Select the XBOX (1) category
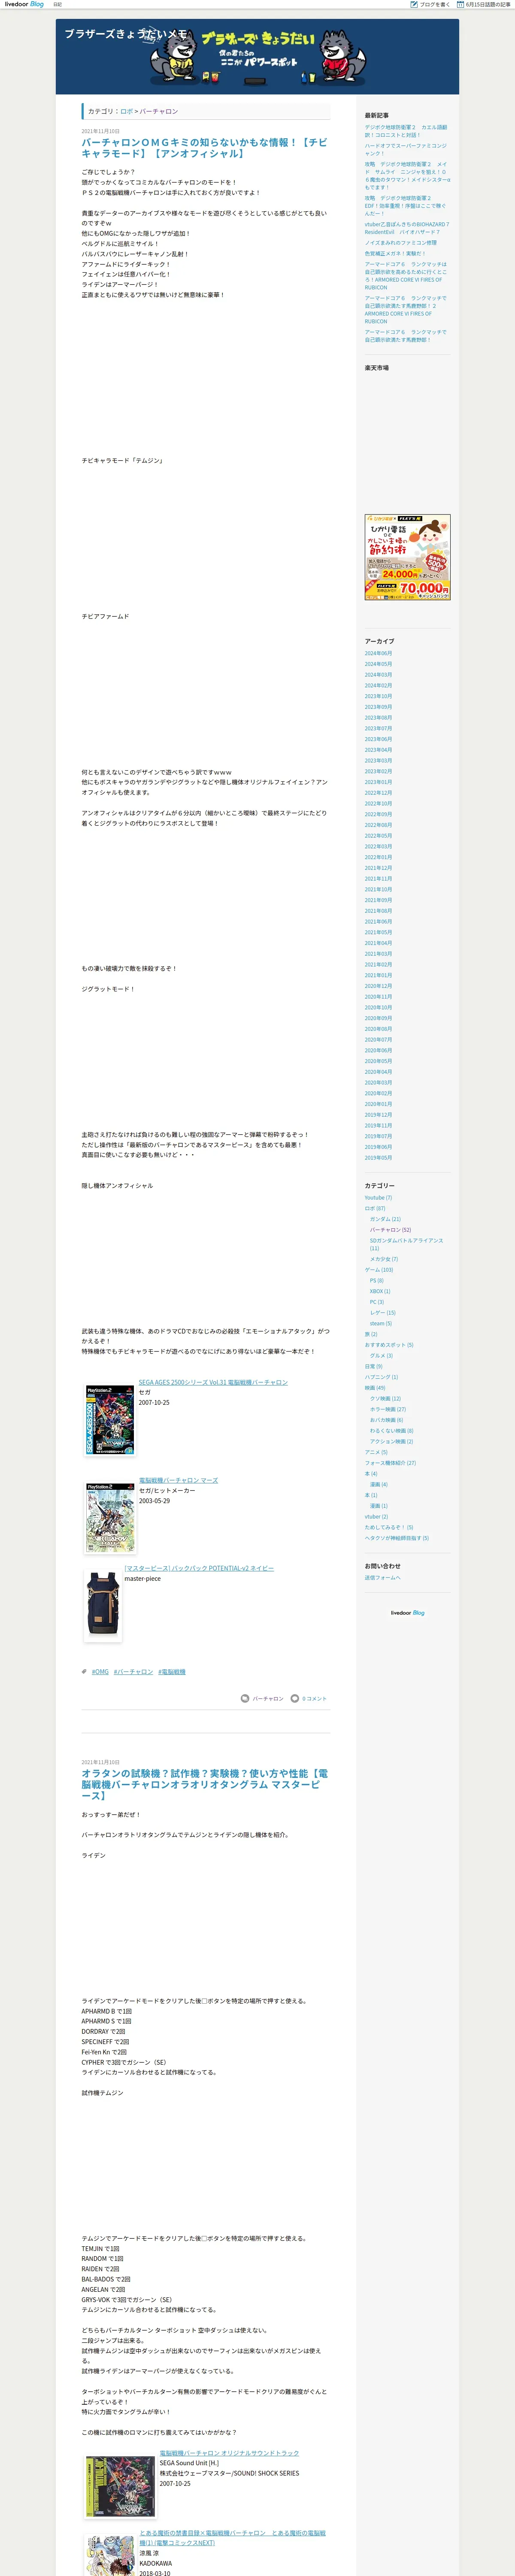 pyautogui.click(x=380, y=1291)
